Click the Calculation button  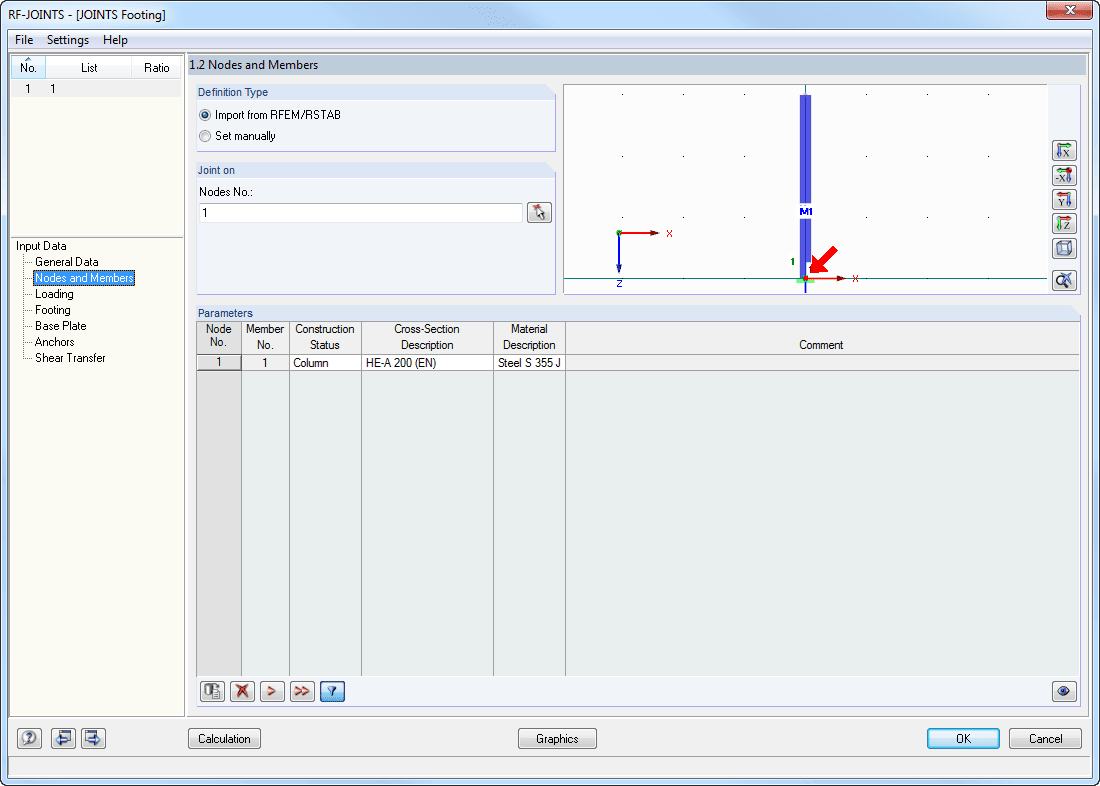point(224,739)
